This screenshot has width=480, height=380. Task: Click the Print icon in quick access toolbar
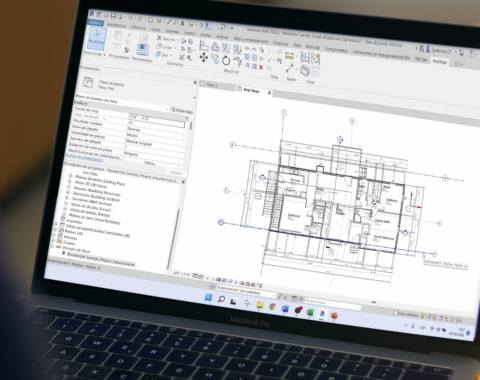pyautogui.click(x=151, y=20)
